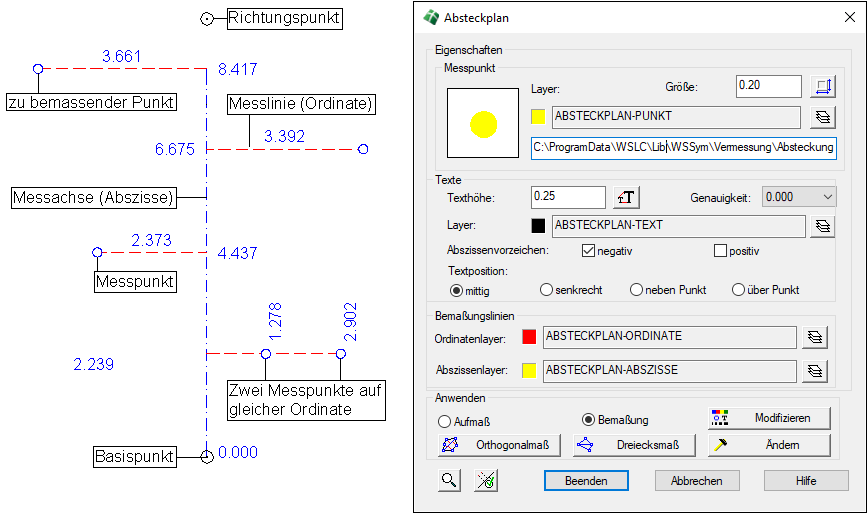The image size is (868, 513).
Task: Click the Messpunkt symbol preview thumbnail
Action: tap(484, 125)
